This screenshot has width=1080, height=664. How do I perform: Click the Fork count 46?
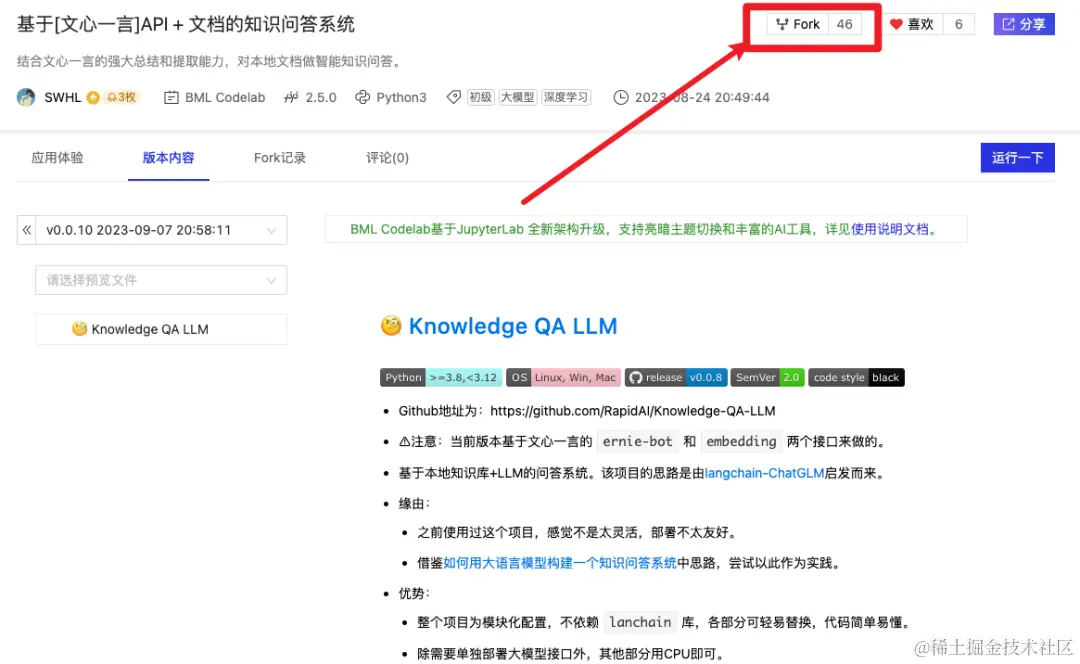pos(844,24)
